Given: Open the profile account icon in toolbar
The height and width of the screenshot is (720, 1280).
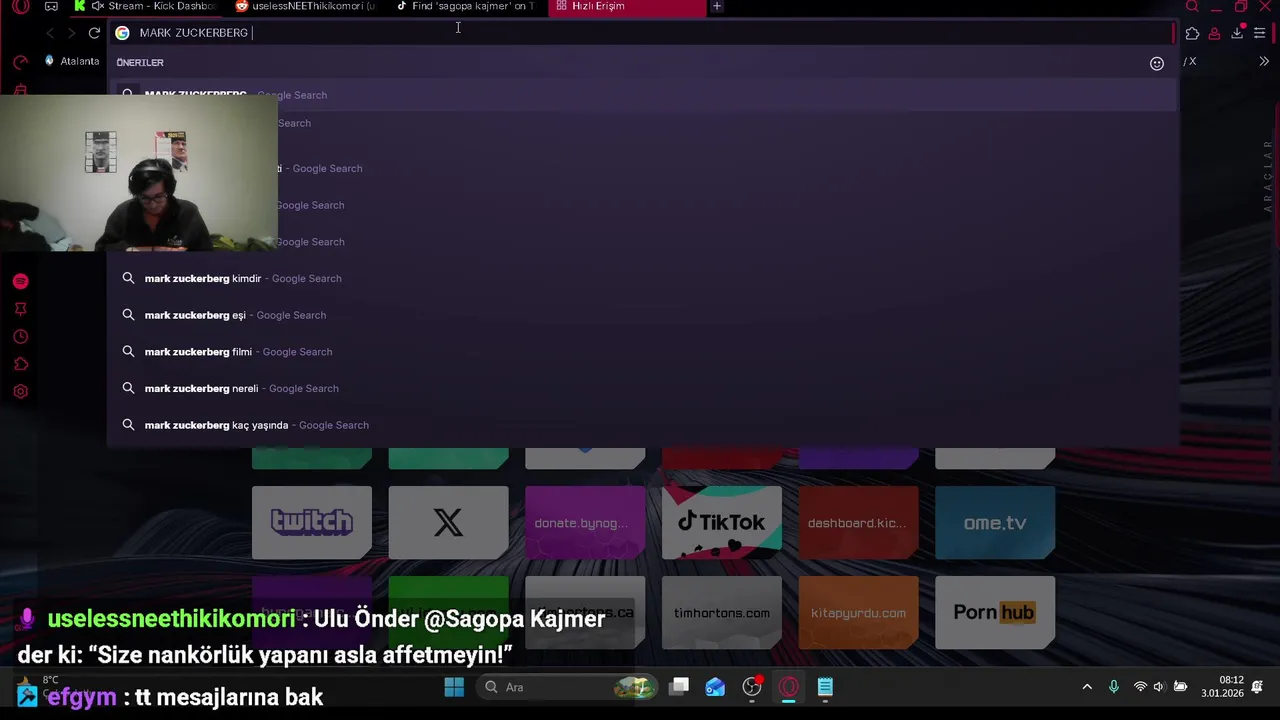Looking at the screenshot, I should [1214, 33].
